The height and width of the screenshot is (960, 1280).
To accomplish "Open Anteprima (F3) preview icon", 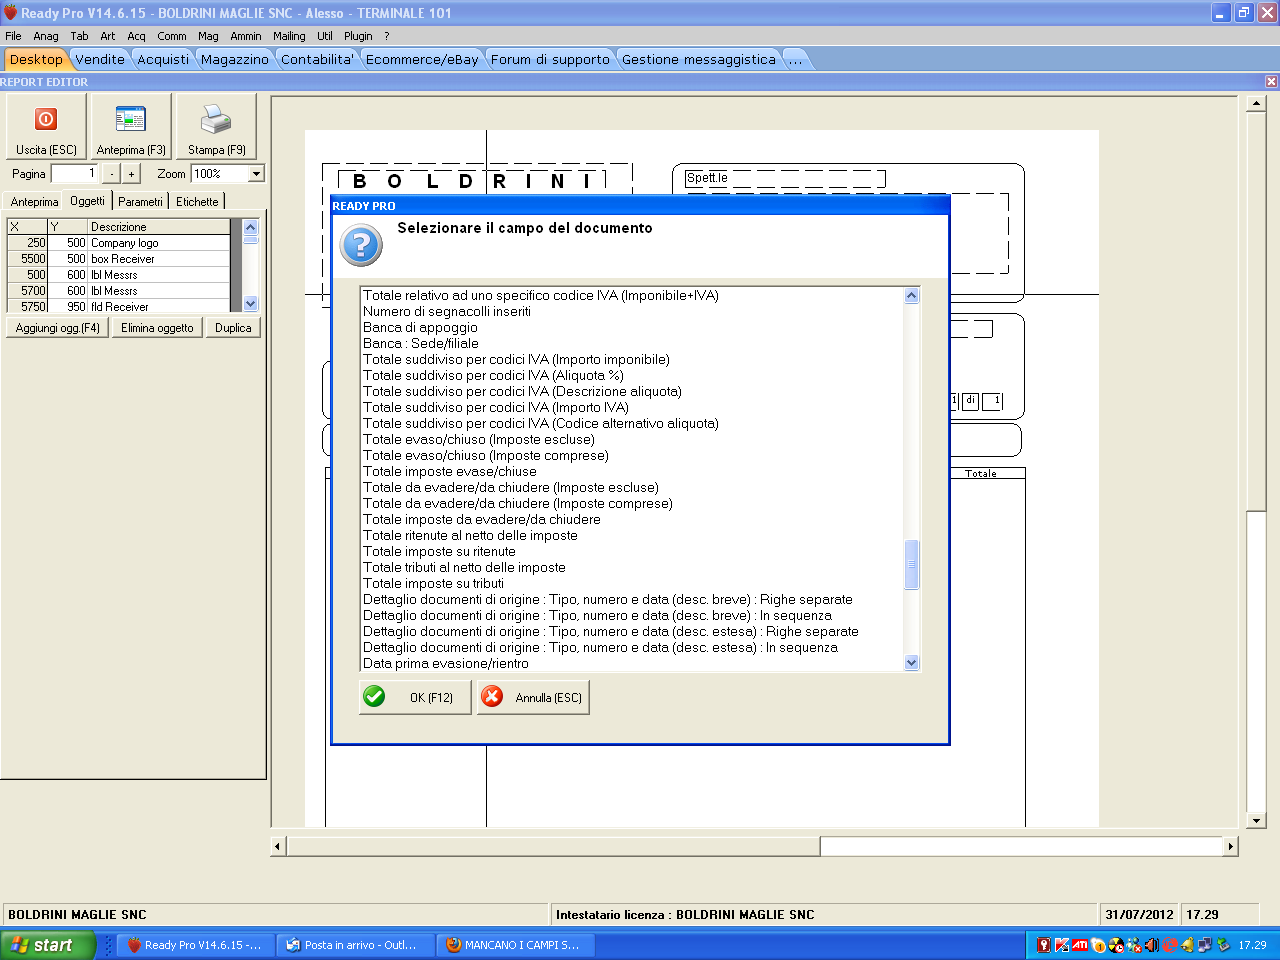I will pyautogui.click(x=131, y=125).
